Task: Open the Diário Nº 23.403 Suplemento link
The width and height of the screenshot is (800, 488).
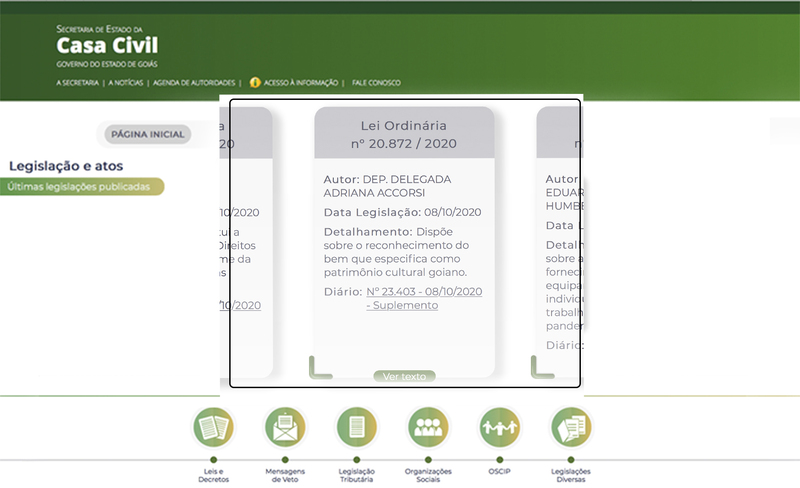Action: click(x=423, y=298)
